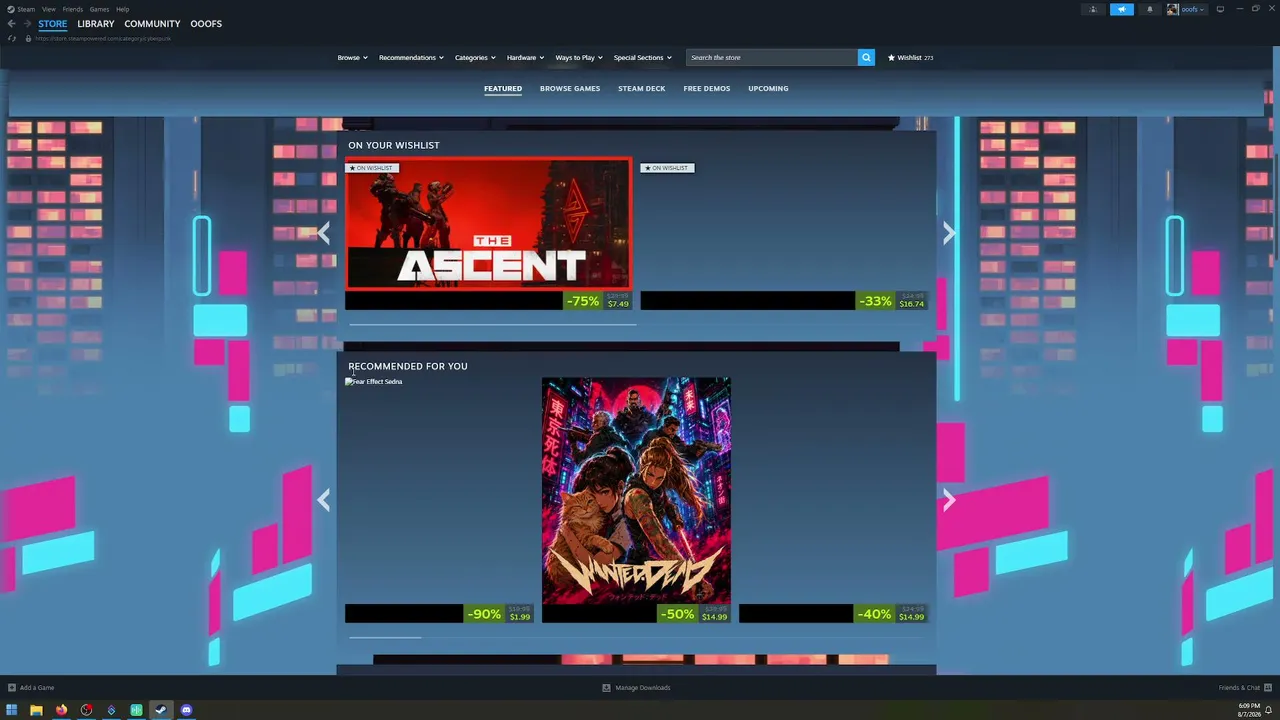Switch to Free Demos tab

(707, 88)
